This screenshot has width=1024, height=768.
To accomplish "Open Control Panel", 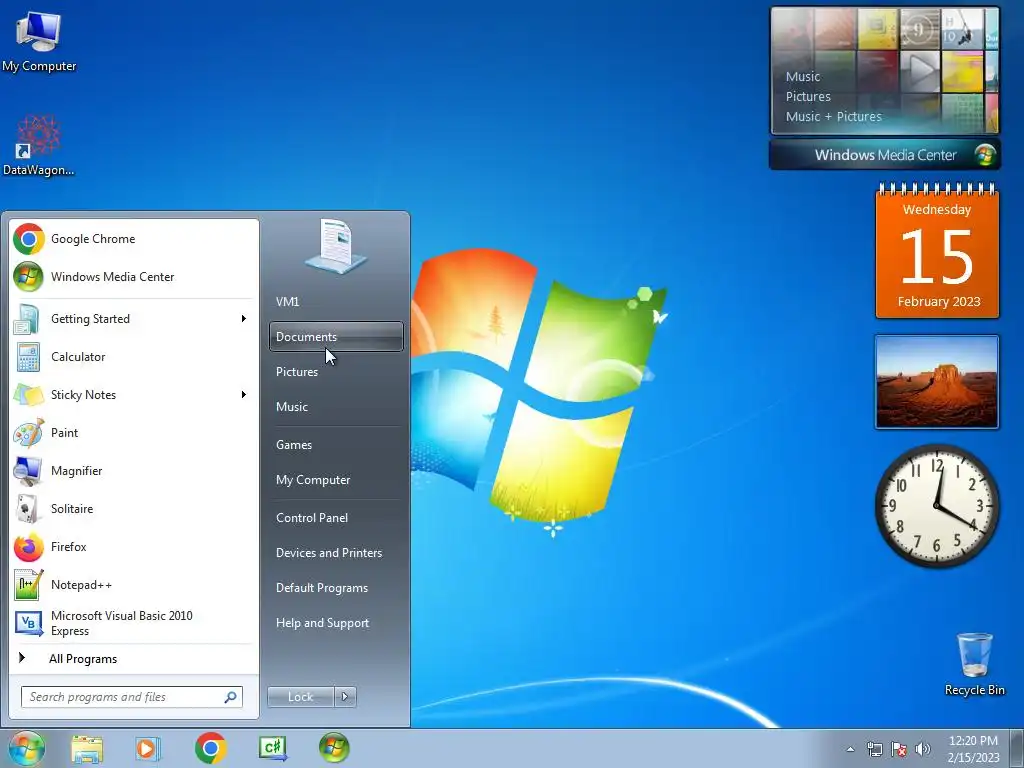I will tap(336, 518).
